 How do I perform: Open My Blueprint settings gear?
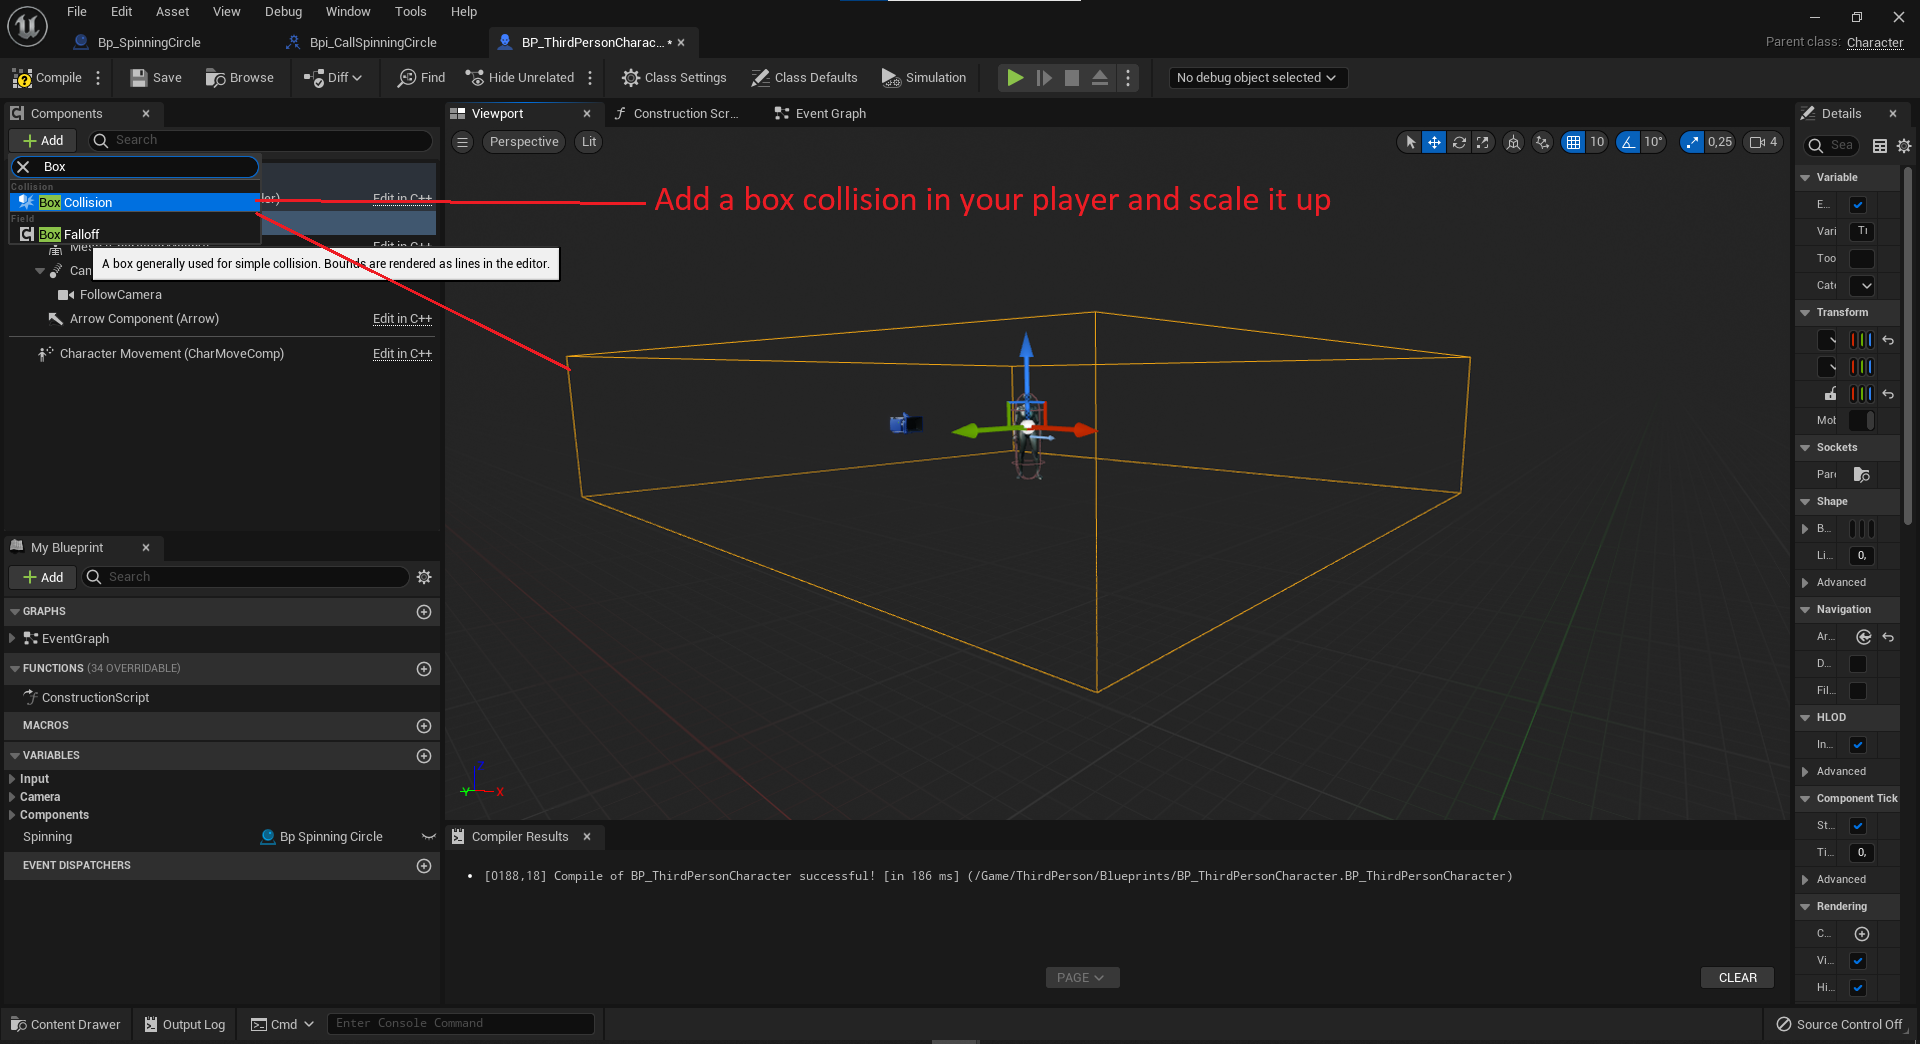(x=424, y=577)
